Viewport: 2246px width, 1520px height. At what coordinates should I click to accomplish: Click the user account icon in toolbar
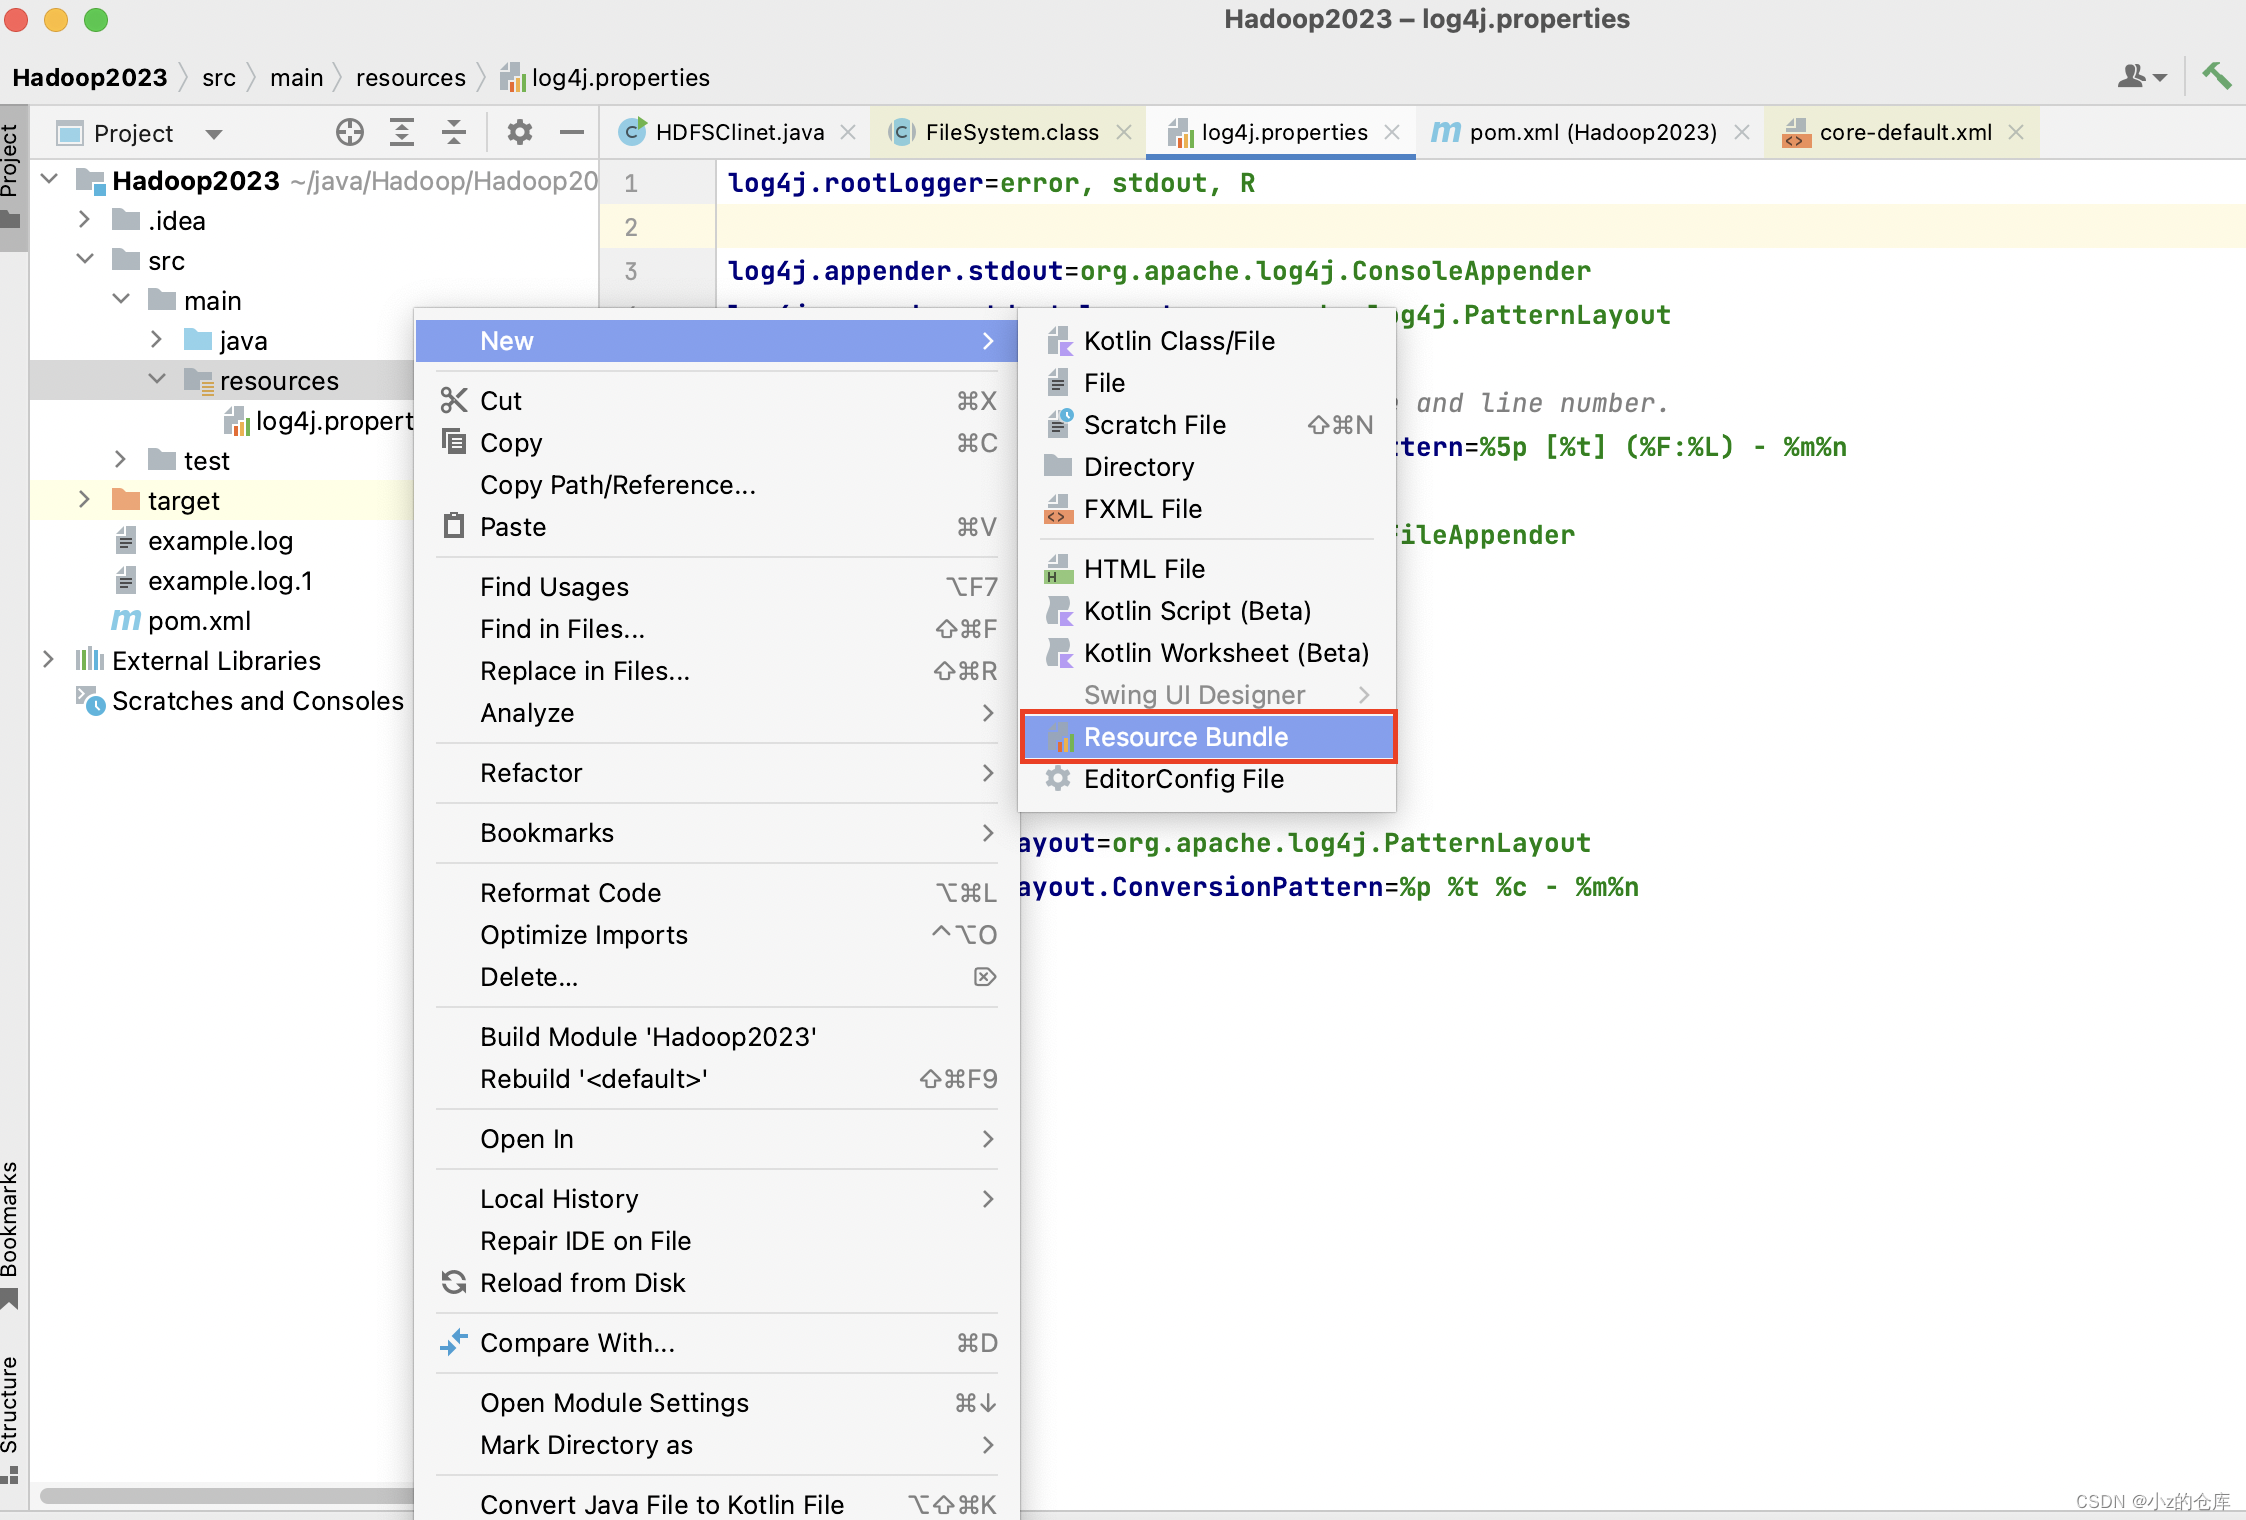coord(2132,76)
